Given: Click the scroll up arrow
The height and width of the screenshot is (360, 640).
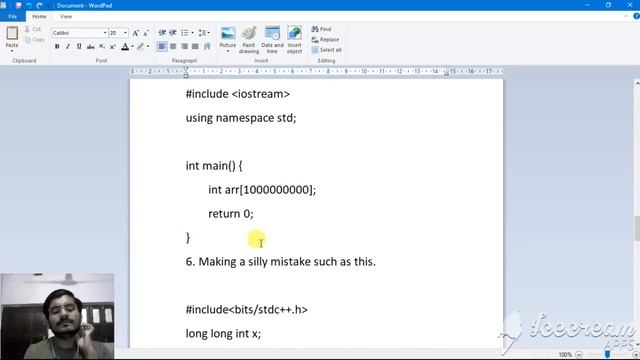Looking at the screenshot, I should pyautogui.click(x=637, y=83).
